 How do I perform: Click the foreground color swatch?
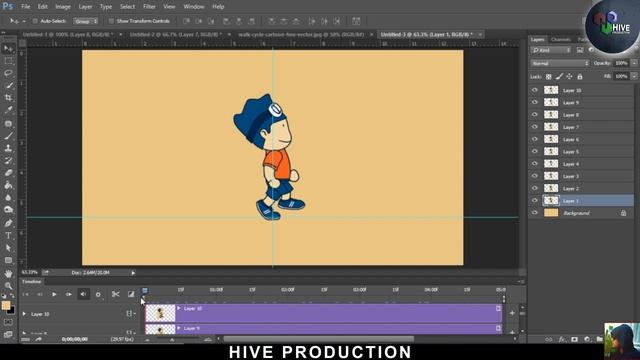click(6, 305)
